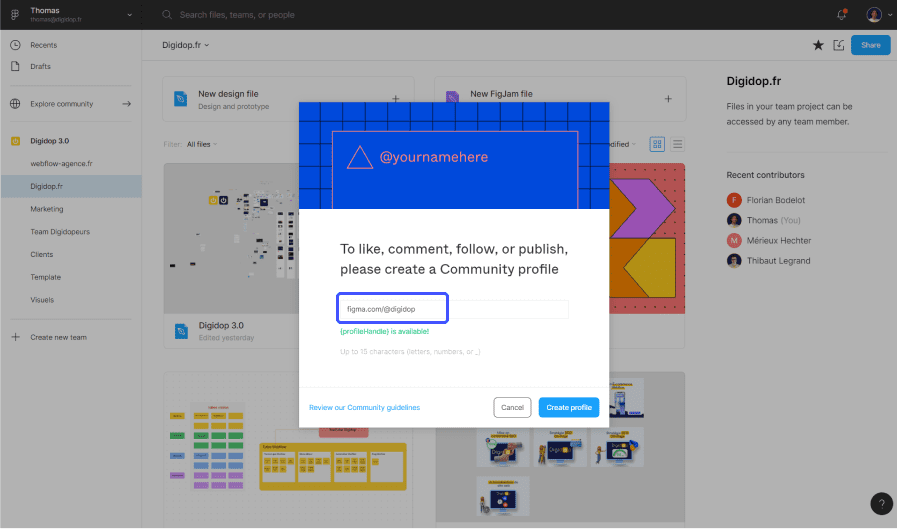Expand the Digidop.fr title dropdown
897x529 pixels.
(x=185, y=45)
